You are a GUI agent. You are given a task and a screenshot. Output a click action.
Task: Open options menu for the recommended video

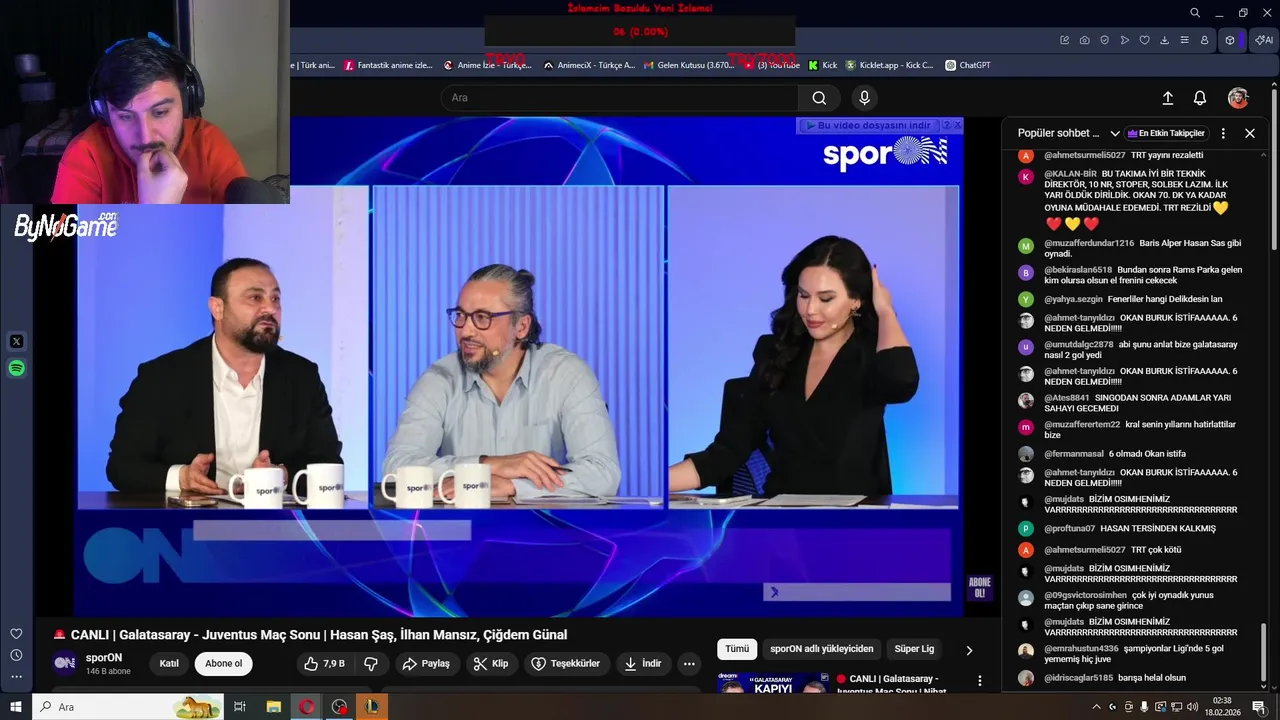tap(980, 681)
